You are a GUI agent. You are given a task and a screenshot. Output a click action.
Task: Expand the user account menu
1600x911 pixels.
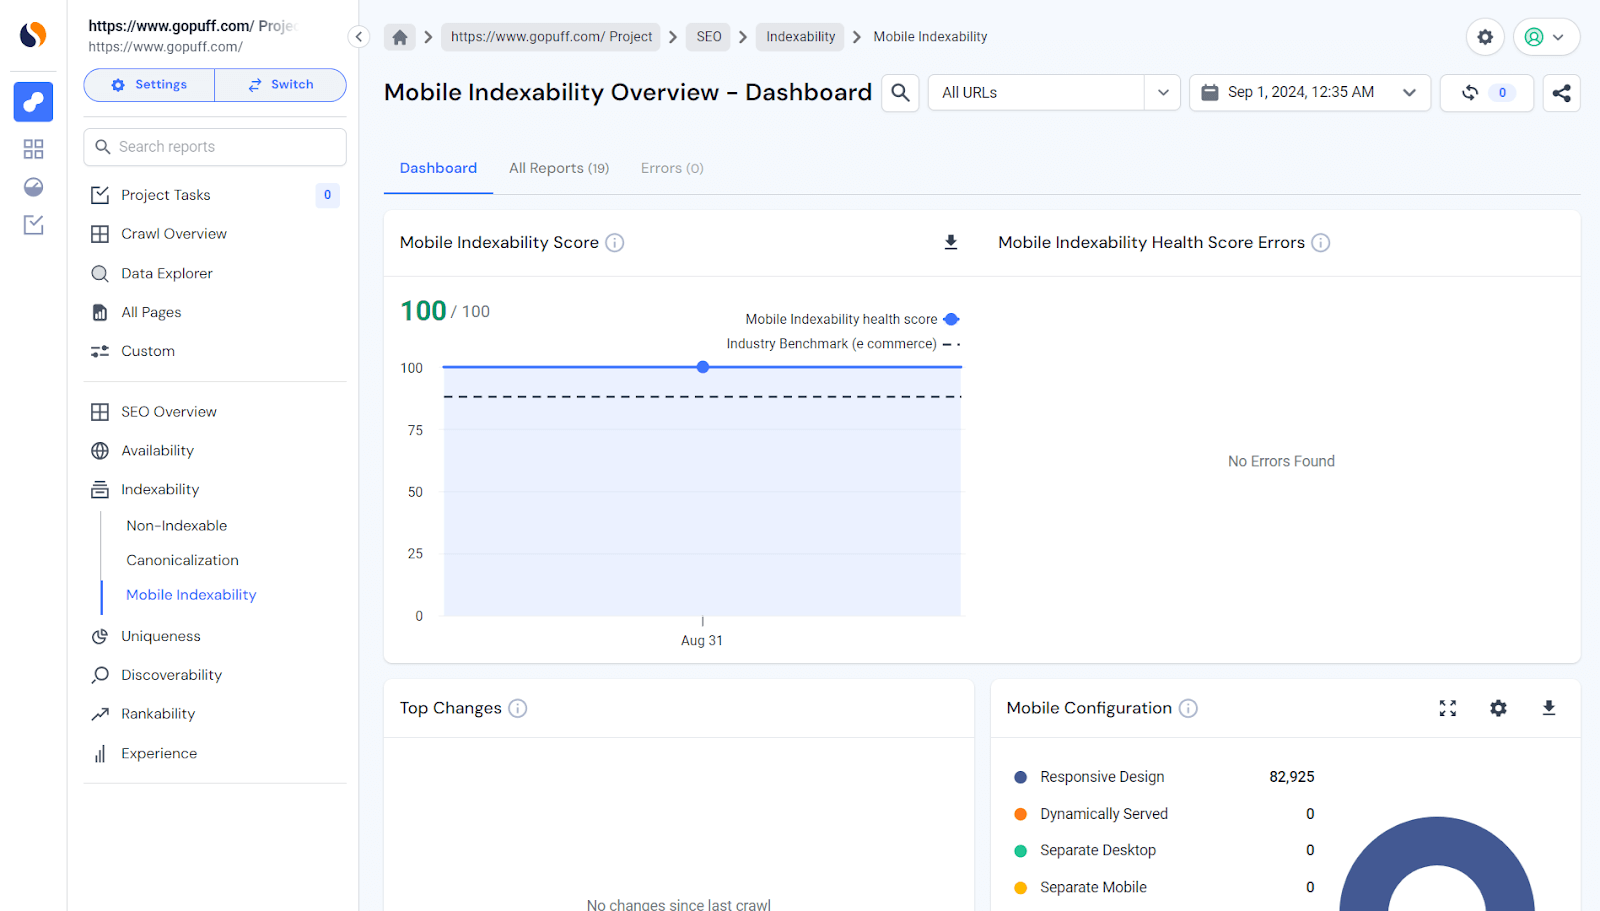coord(1546,36)
